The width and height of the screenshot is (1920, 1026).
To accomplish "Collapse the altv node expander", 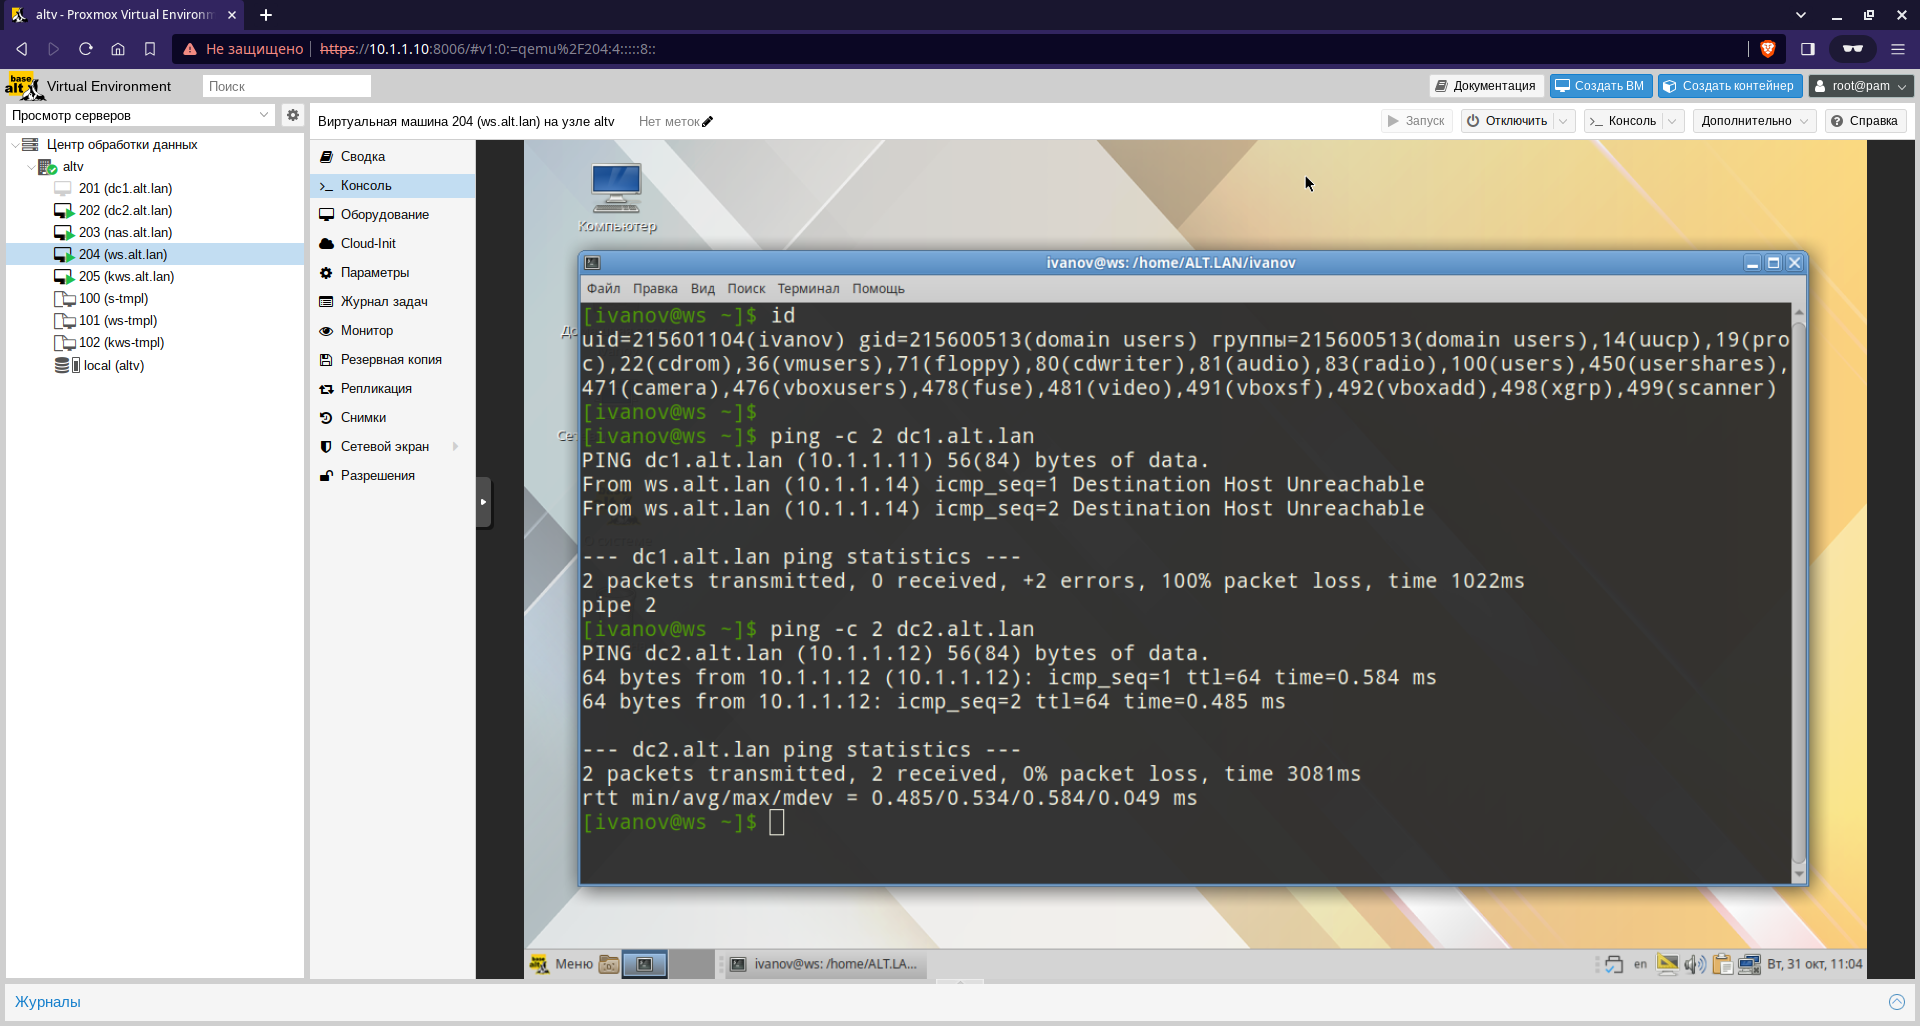I will (31, 167).
